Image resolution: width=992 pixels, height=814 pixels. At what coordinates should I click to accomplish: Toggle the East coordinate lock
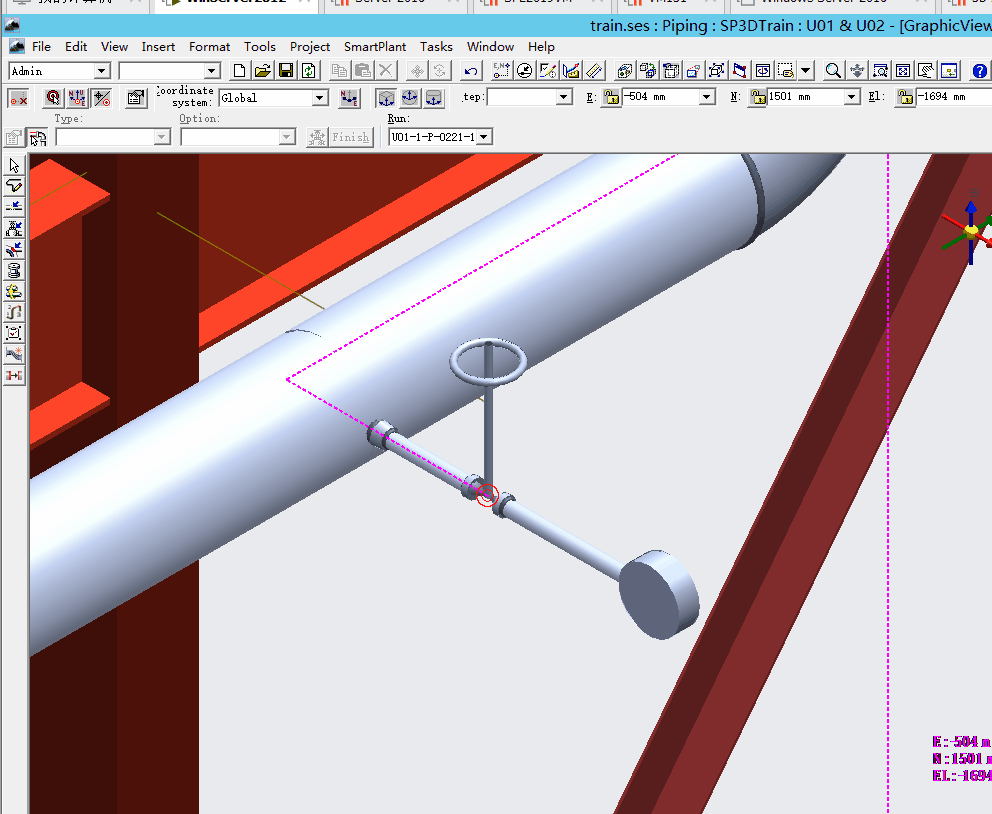pos(611,97)
